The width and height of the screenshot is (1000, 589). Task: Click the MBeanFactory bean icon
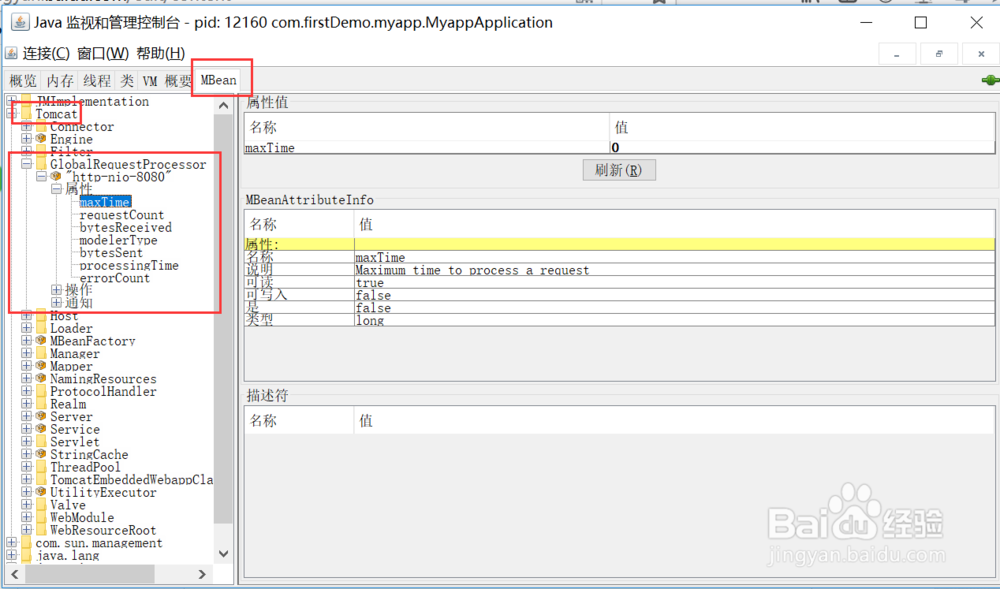pyautogui.click(x=41, y=340)
